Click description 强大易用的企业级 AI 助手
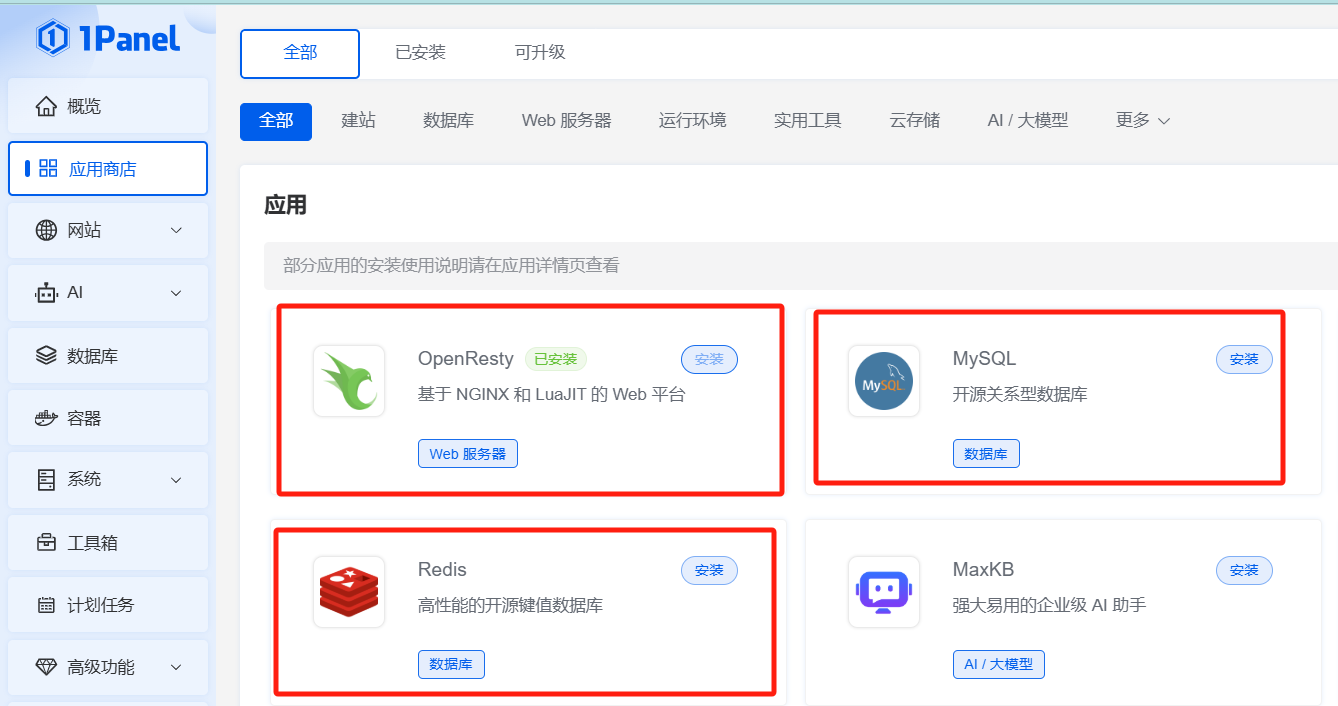This screenshot has height=706, width=1338. [1049, 606]
